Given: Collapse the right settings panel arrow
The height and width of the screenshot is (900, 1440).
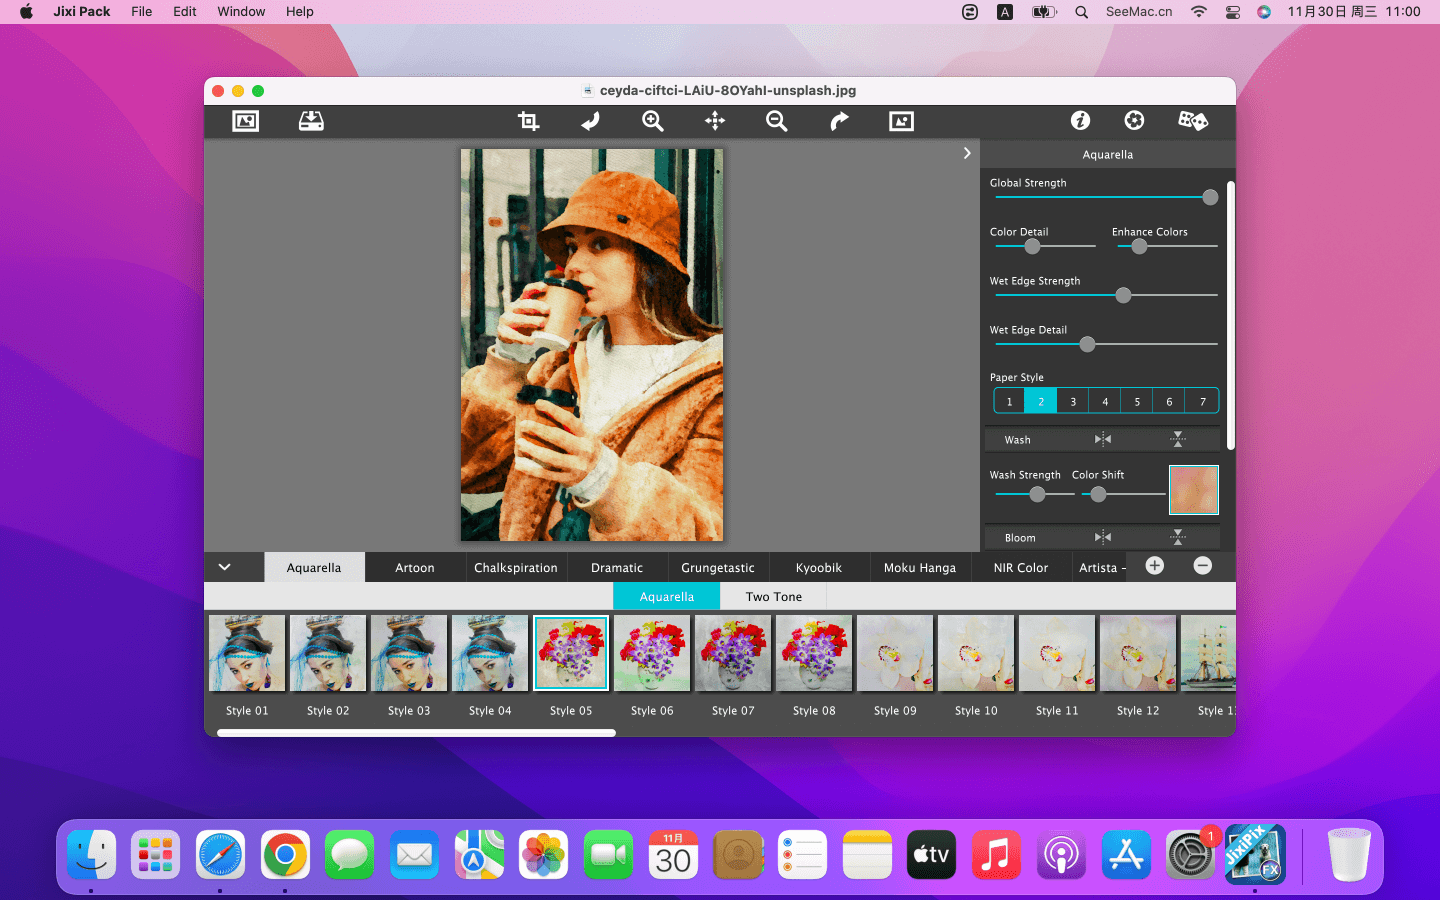Looking at the screenshot, I should coord(967,153).
